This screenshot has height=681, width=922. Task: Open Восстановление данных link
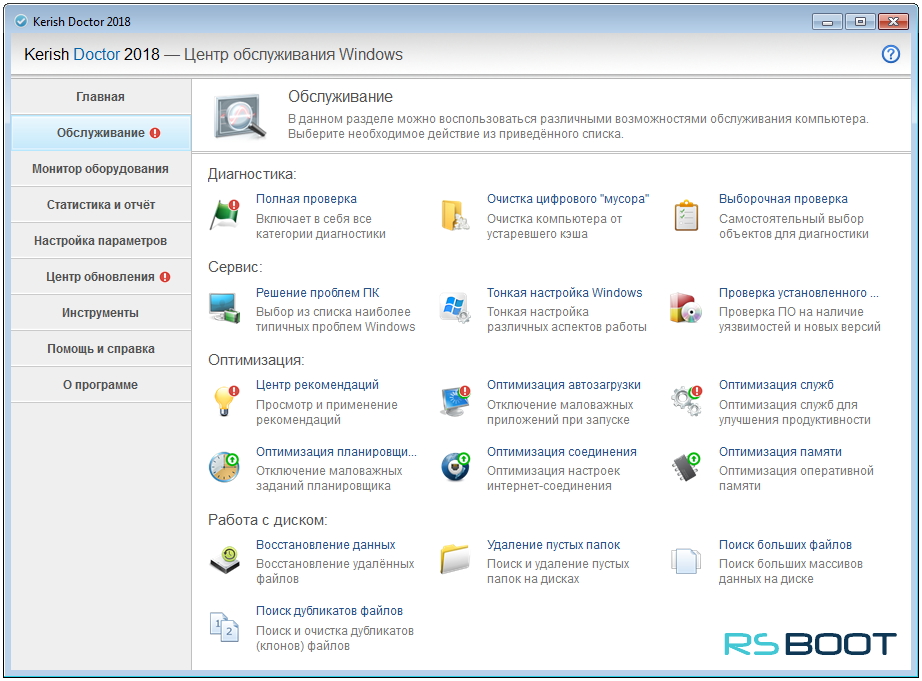(x=326, y=545)
